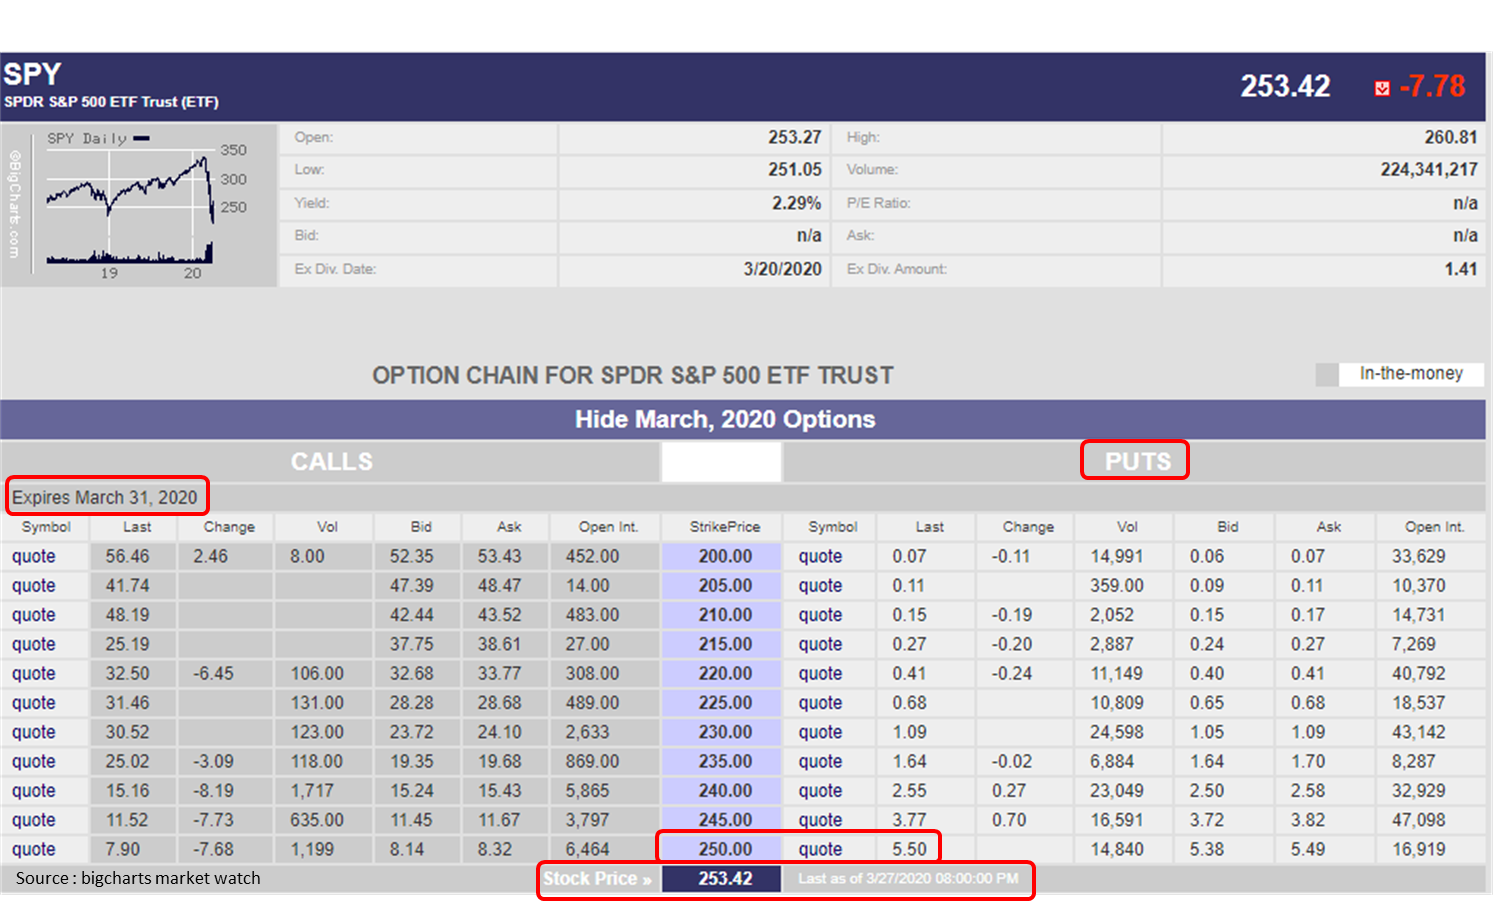The height and width of the screenshot is (901, 1493).
Task: Open the put quote link with Last 0.68
Action: pos(820,703)
